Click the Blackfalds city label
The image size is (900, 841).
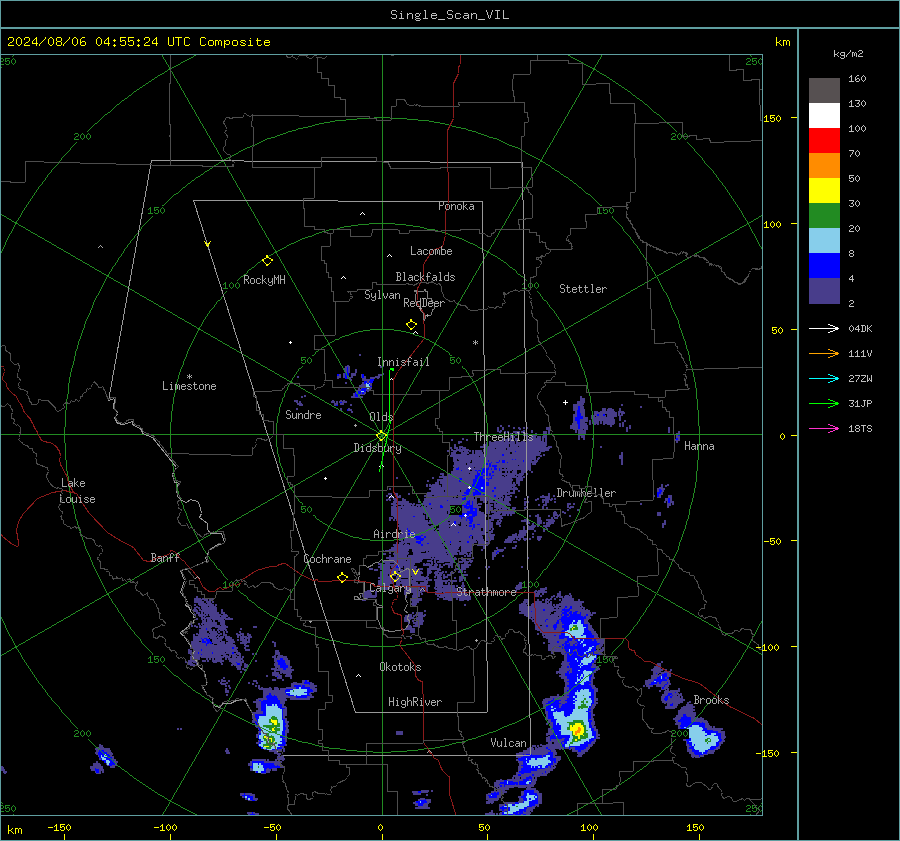click(425, 277)
